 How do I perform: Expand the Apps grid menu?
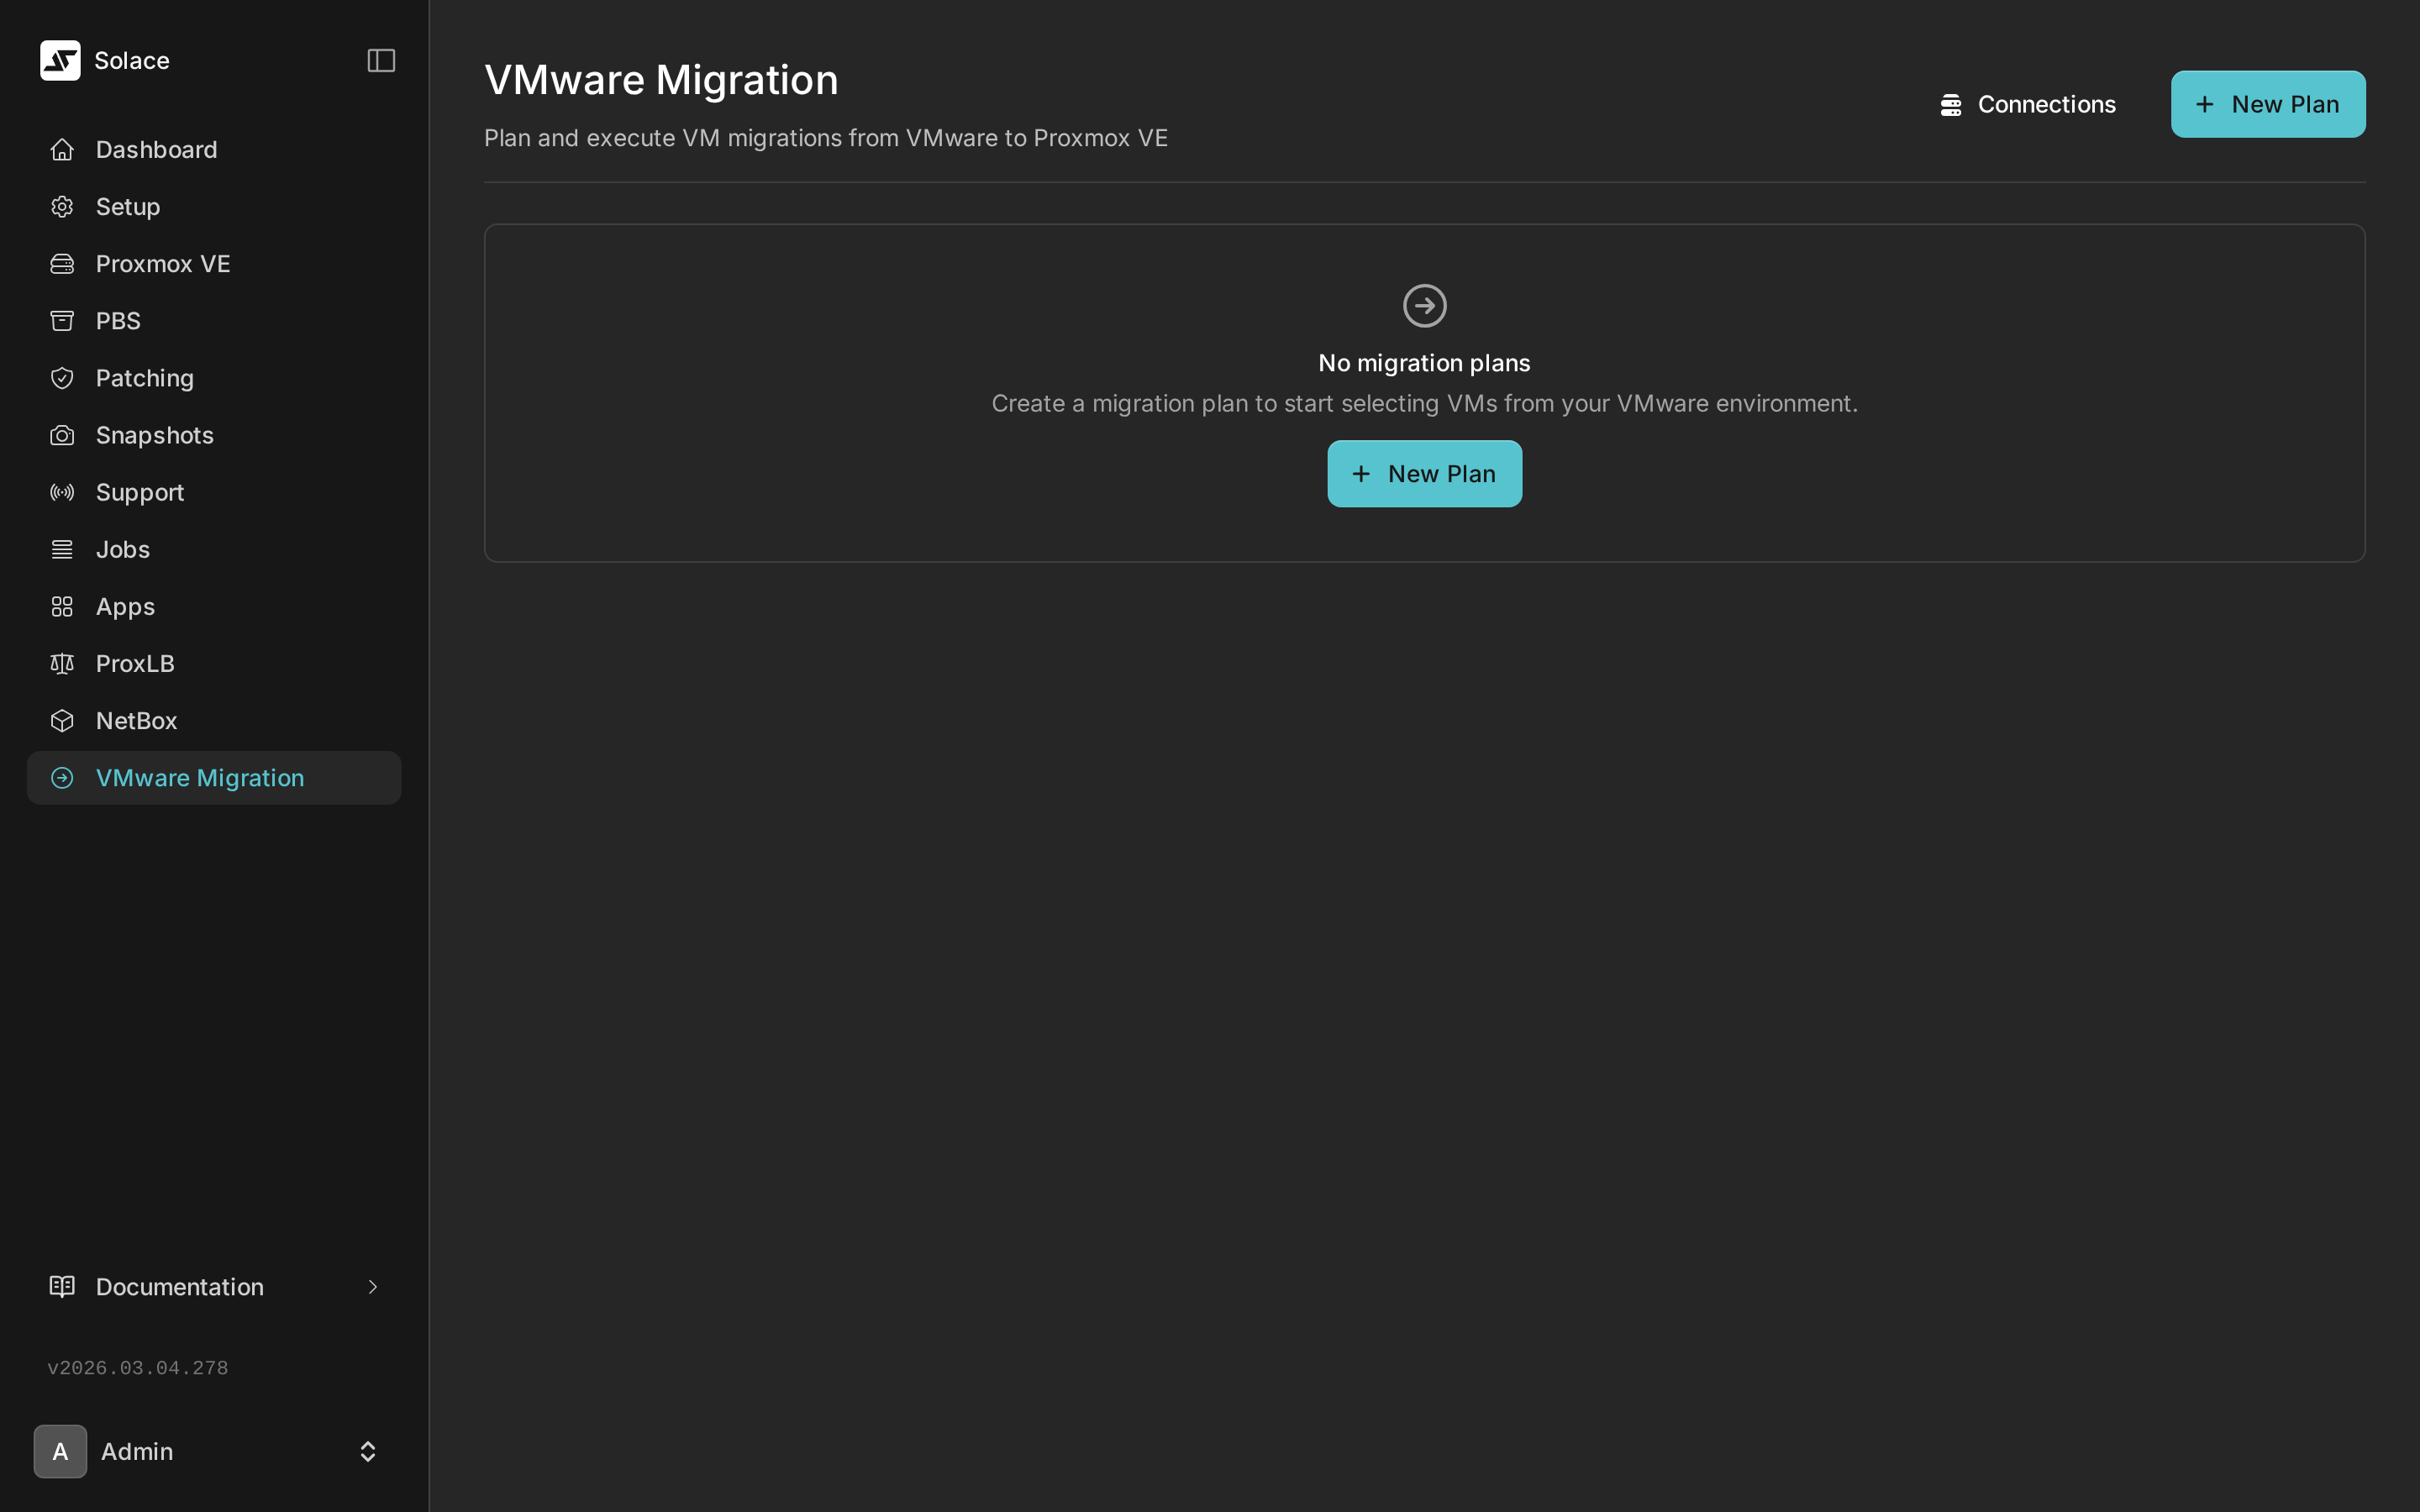click(x=62, y=606)
